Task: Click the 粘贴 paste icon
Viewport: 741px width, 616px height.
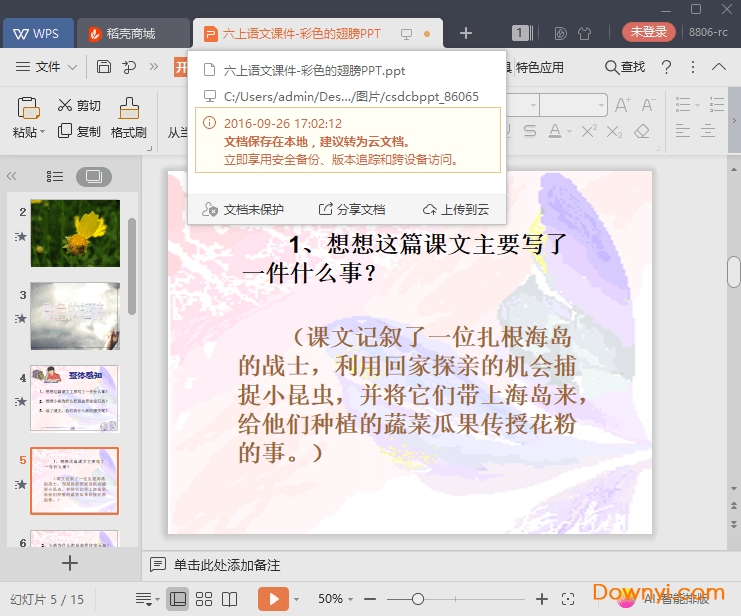Action: coord(28,107)
